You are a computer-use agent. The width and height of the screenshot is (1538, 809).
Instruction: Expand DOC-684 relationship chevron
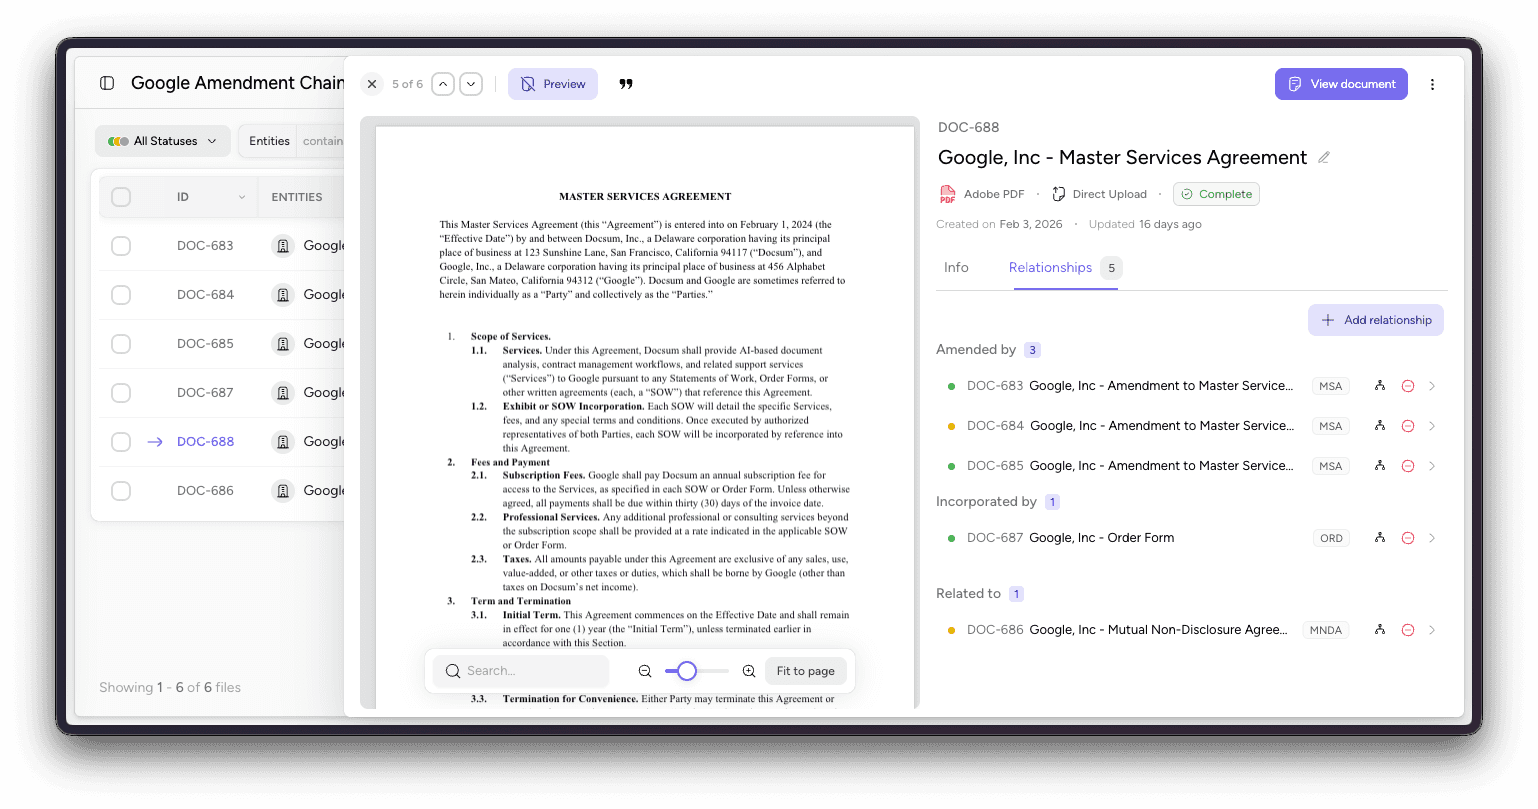click(1432, 426)
